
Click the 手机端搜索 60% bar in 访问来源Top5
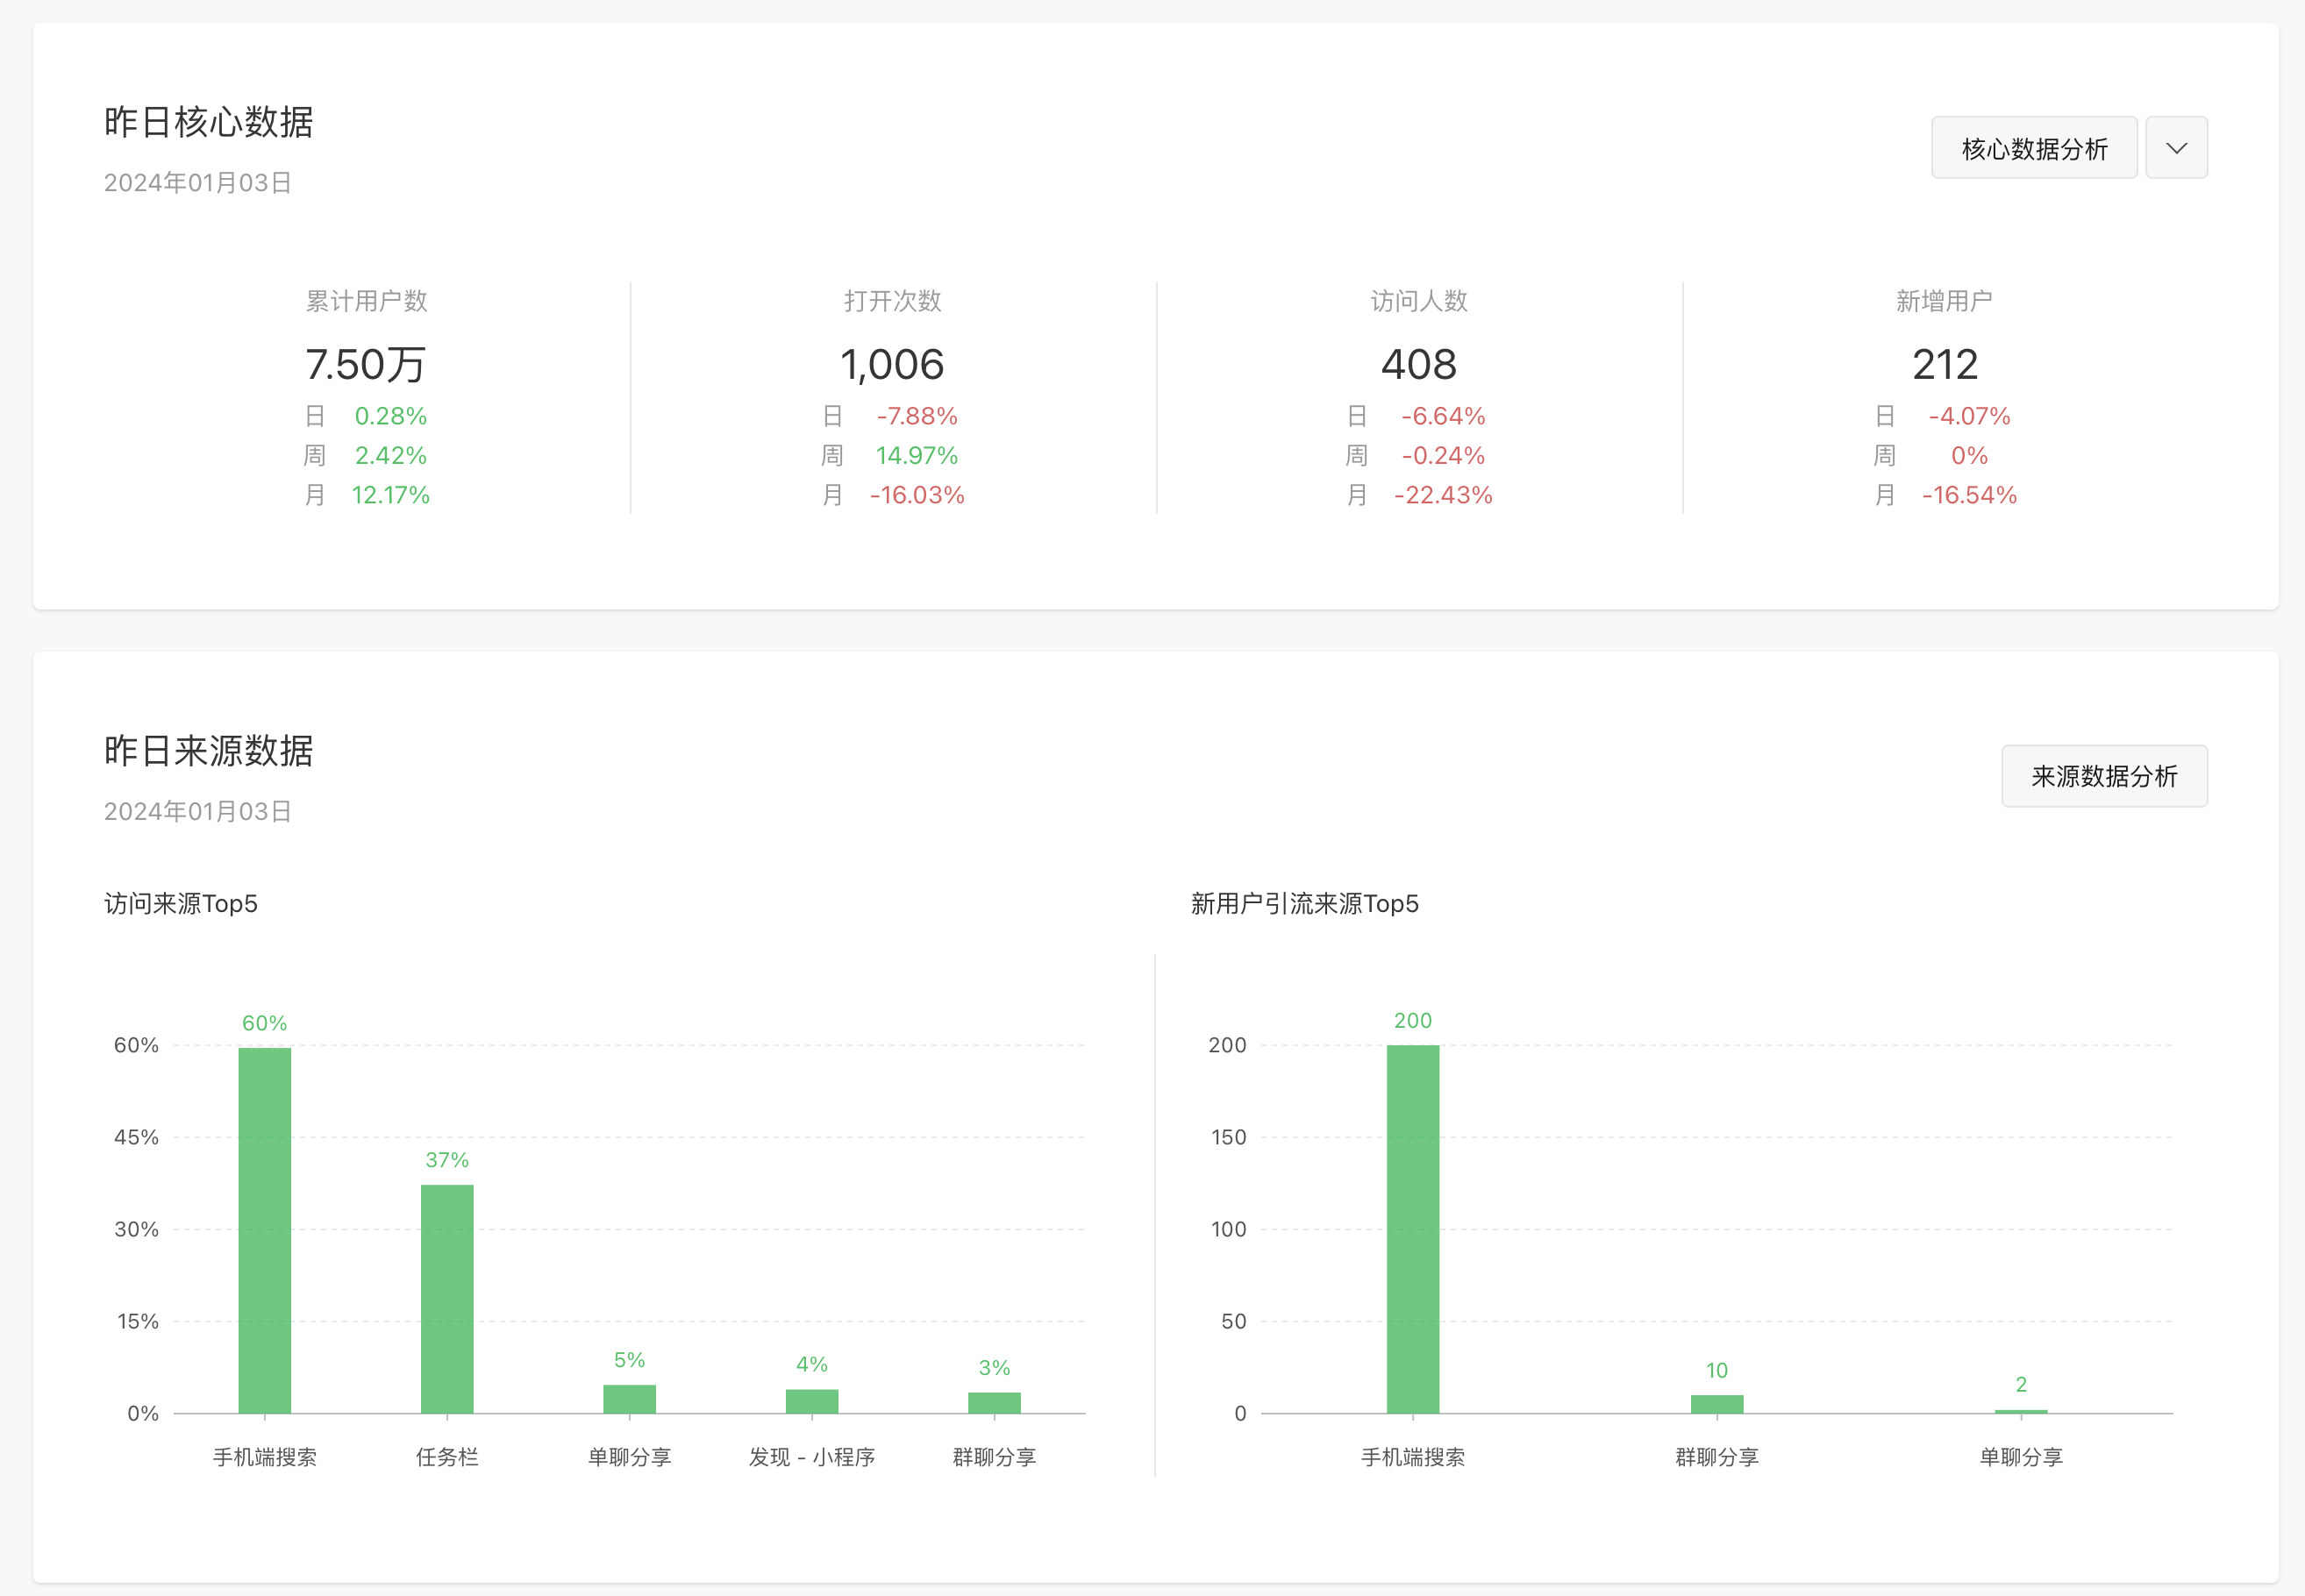click(x=265, y=1230)
